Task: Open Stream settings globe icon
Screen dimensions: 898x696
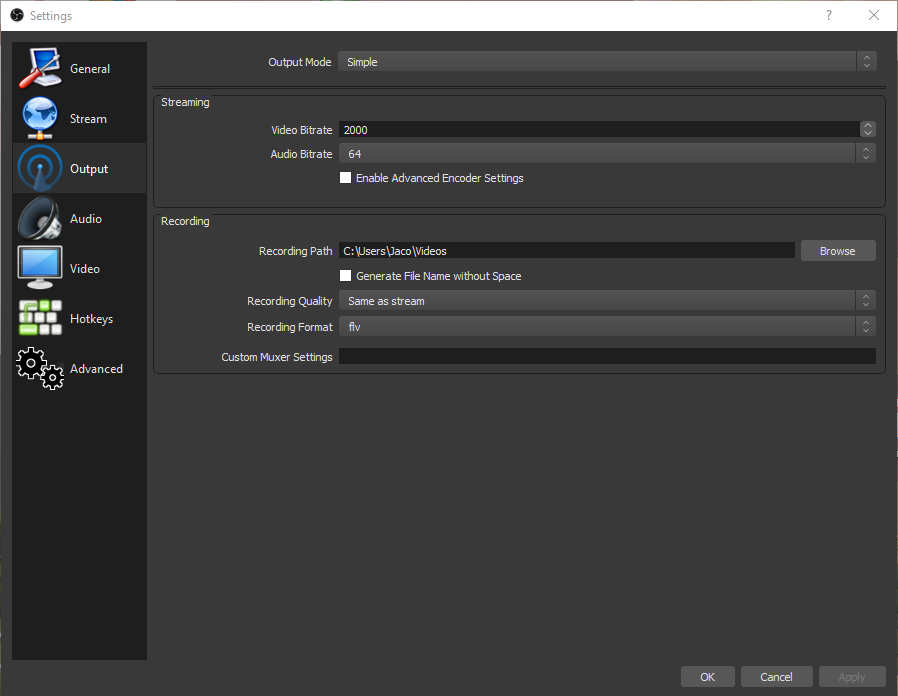Action: (x=40, y=118)
